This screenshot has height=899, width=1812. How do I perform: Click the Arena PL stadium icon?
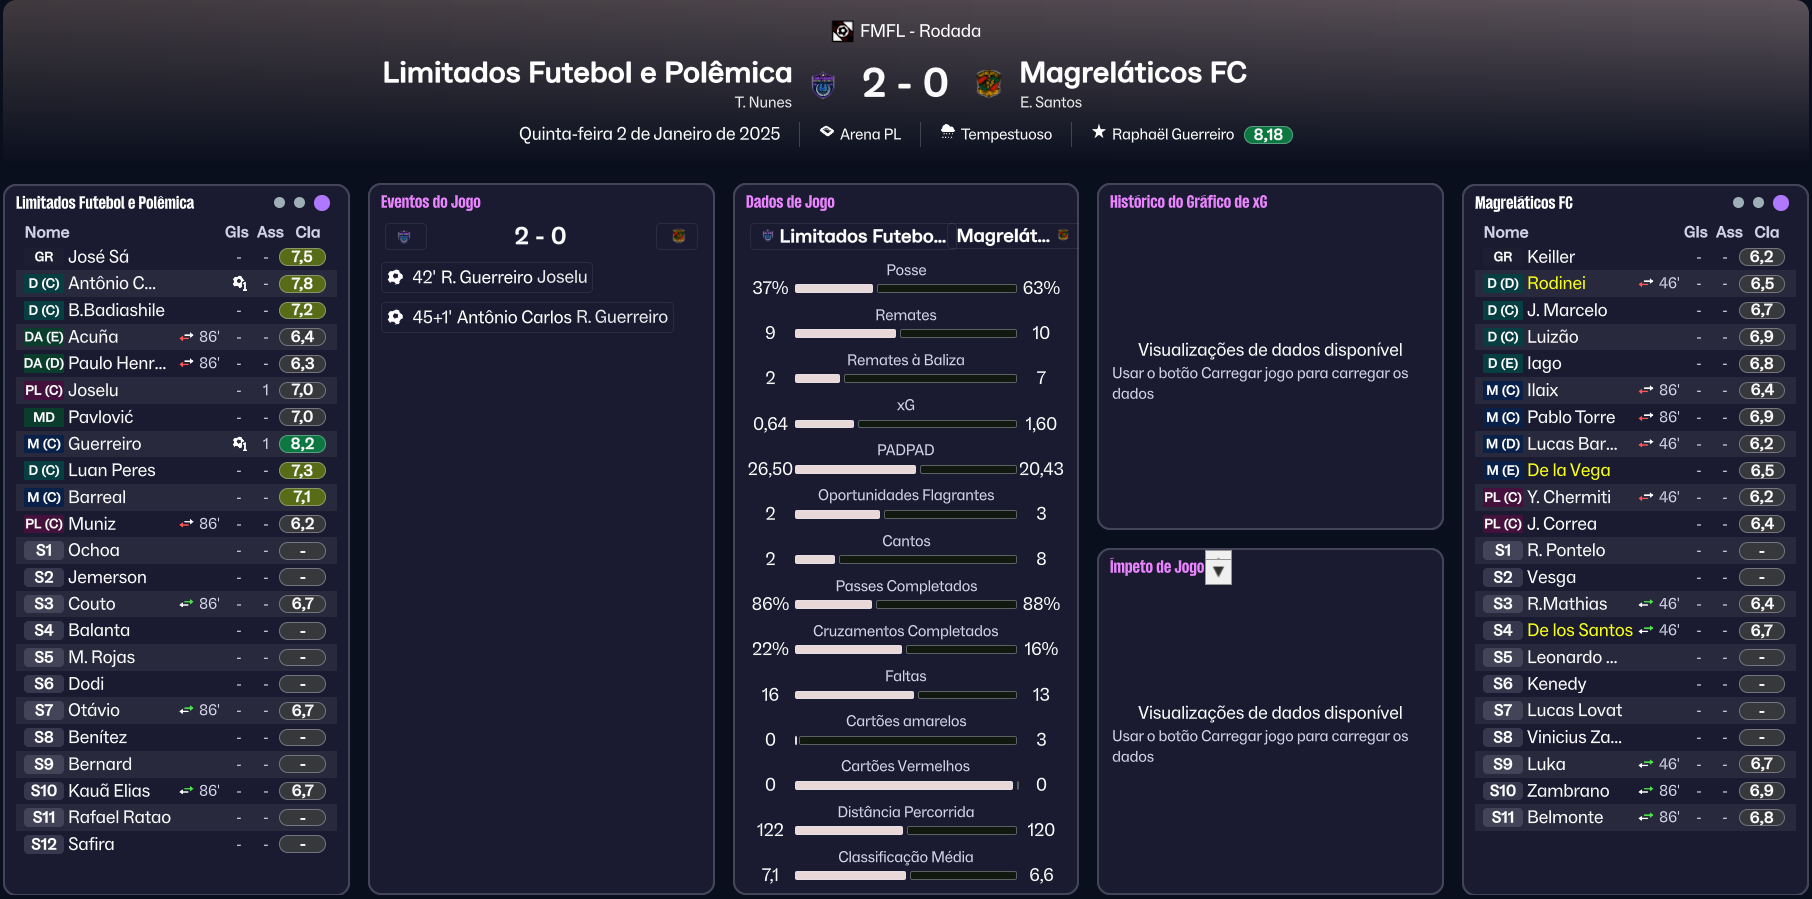point(826,132)
